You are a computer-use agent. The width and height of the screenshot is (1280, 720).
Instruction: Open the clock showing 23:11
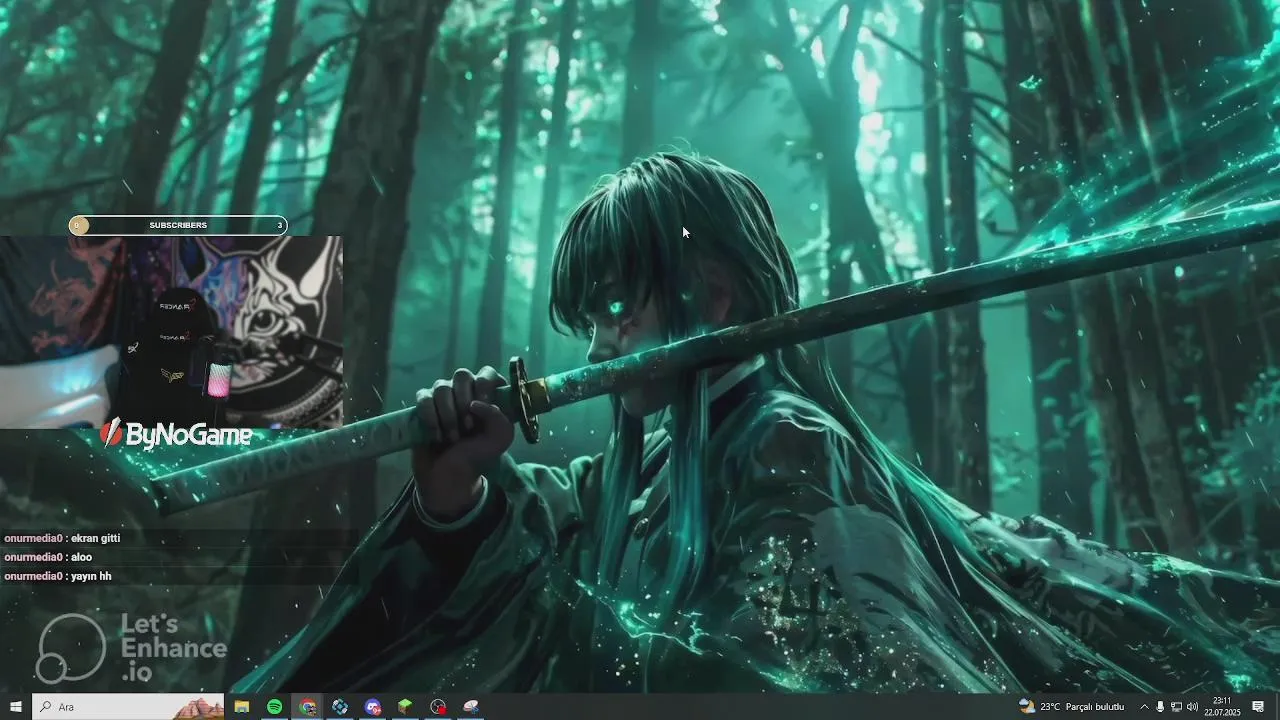coord(1222,707)
